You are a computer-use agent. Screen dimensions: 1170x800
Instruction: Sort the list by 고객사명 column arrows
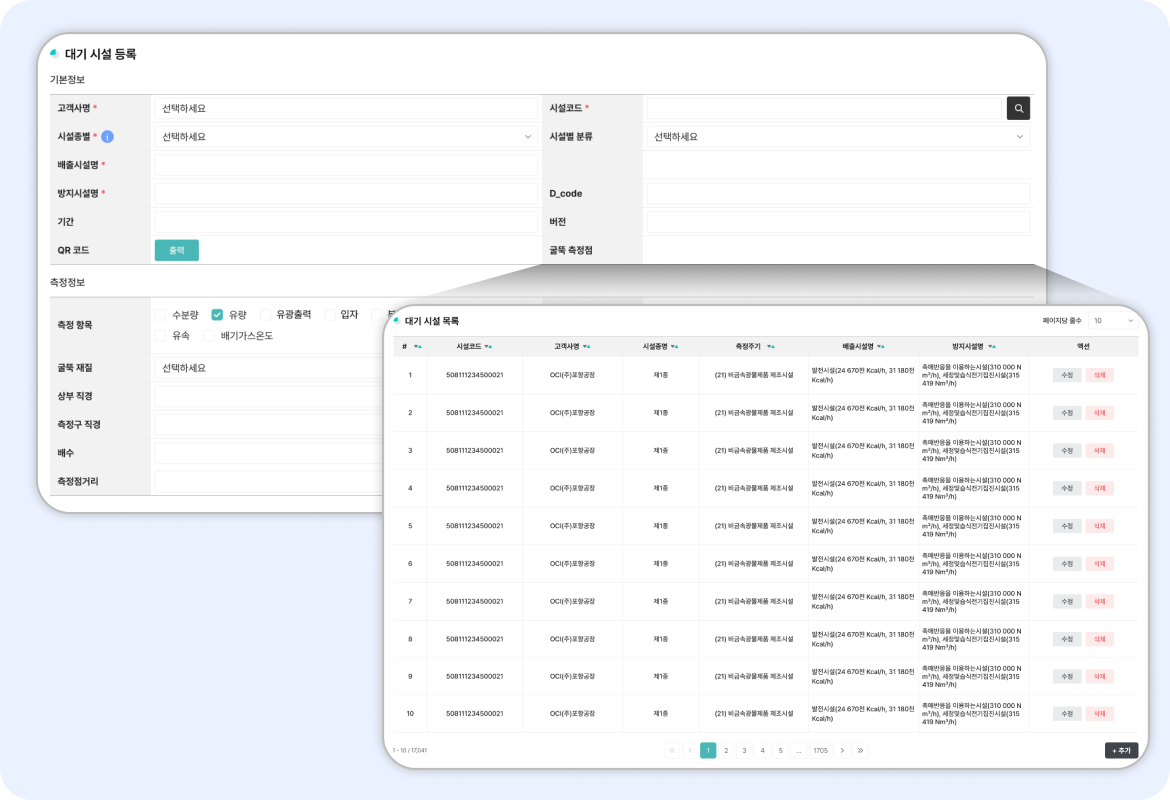point(586,346)
